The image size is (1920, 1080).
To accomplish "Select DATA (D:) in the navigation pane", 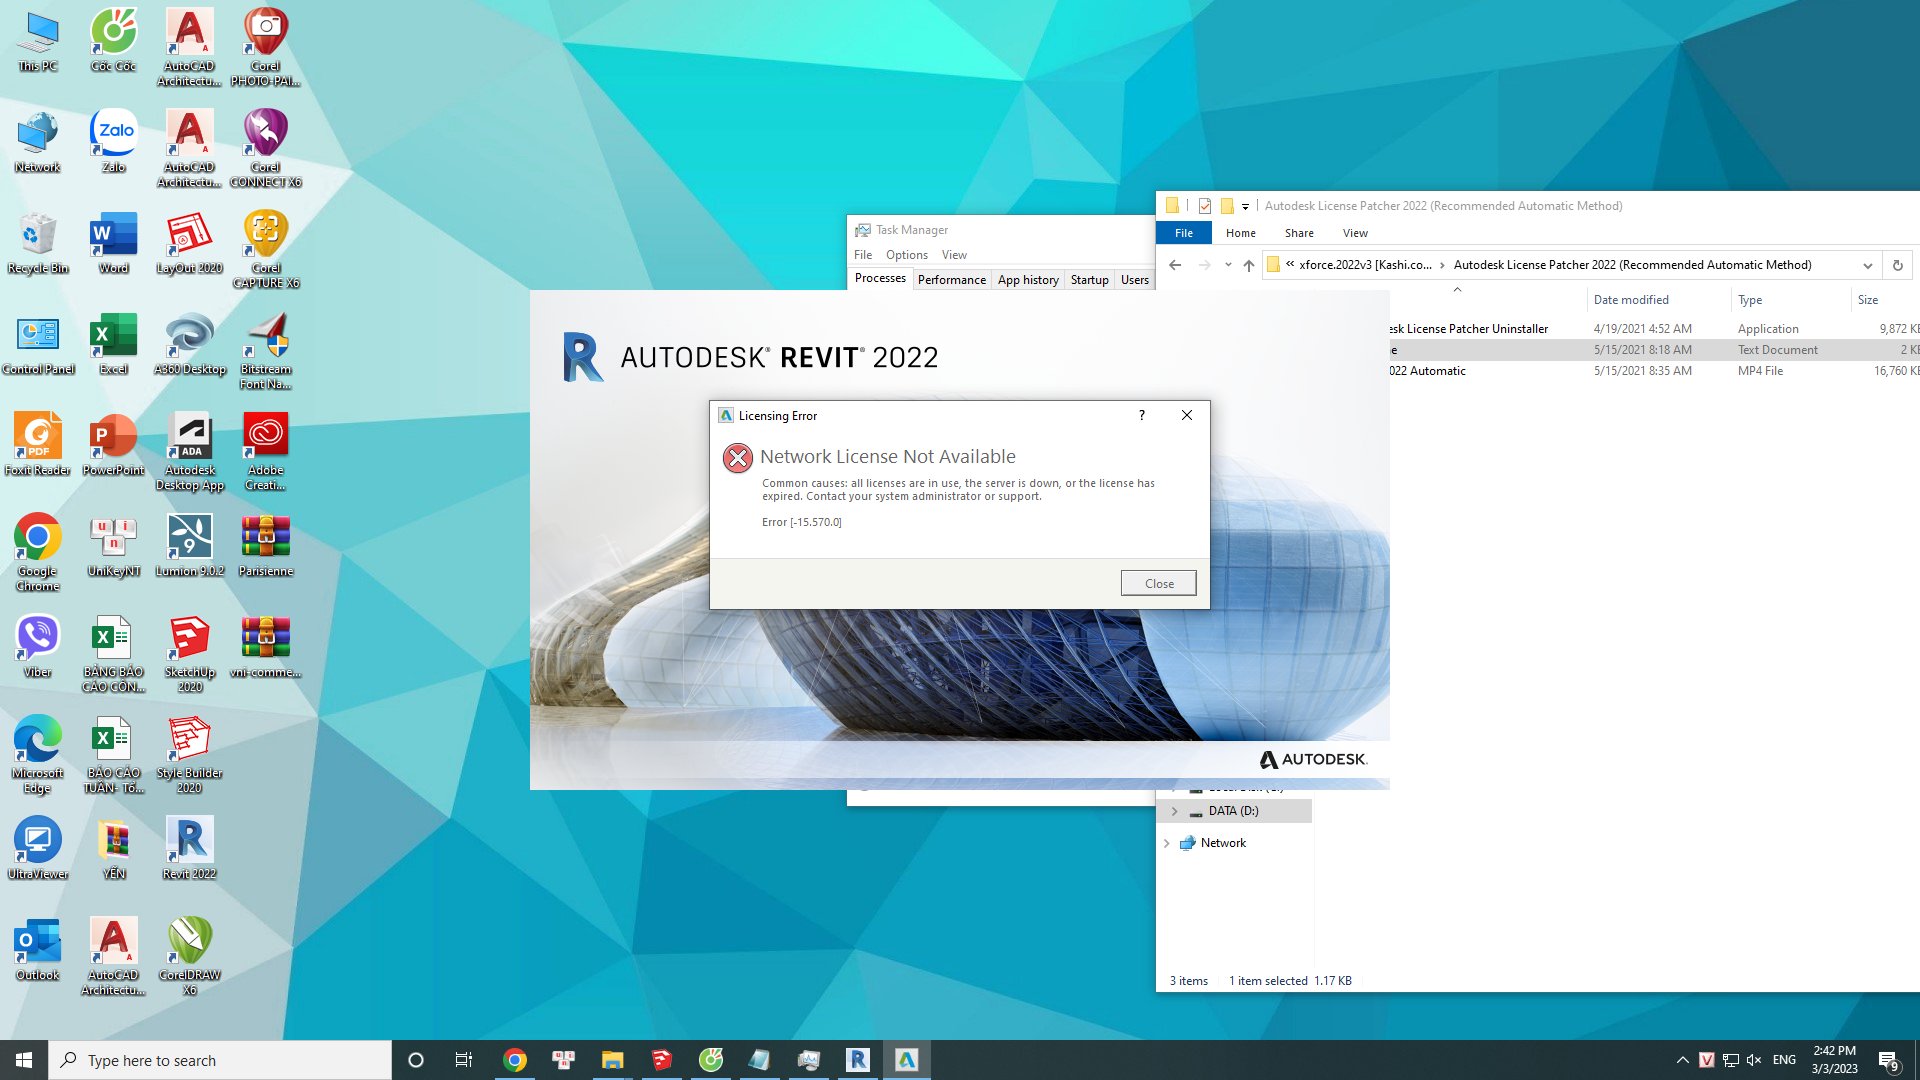I will pos(1234,811).
